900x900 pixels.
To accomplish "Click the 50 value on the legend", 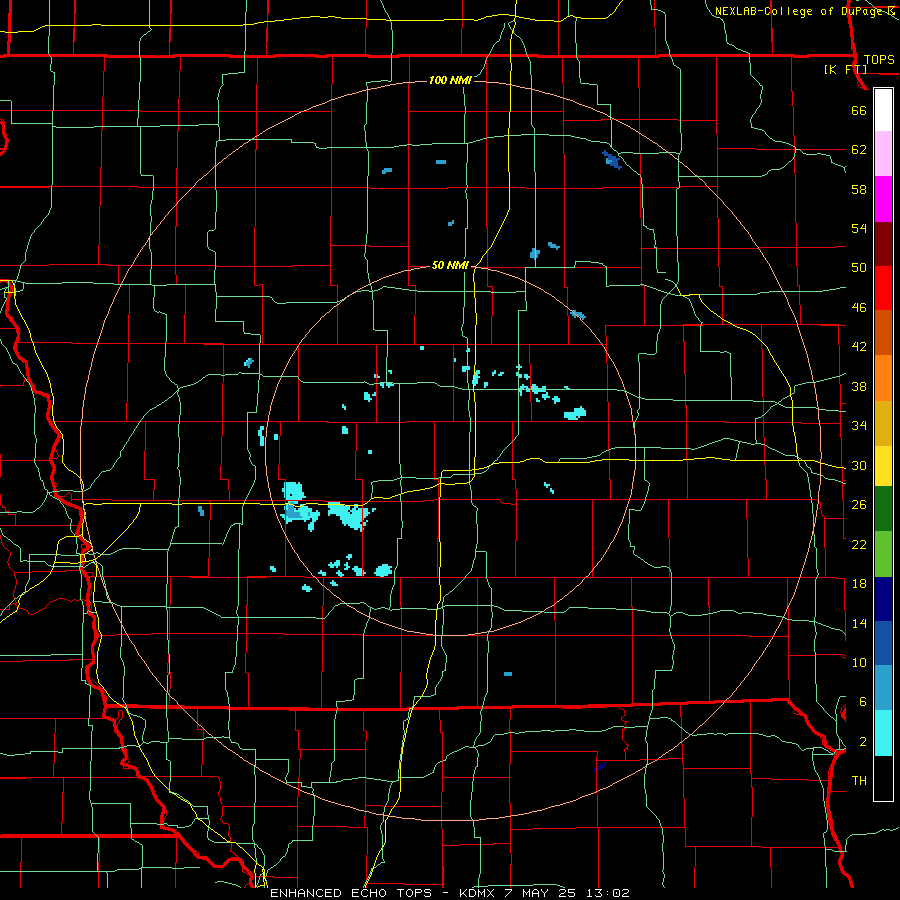I will [x=859, y=268].
